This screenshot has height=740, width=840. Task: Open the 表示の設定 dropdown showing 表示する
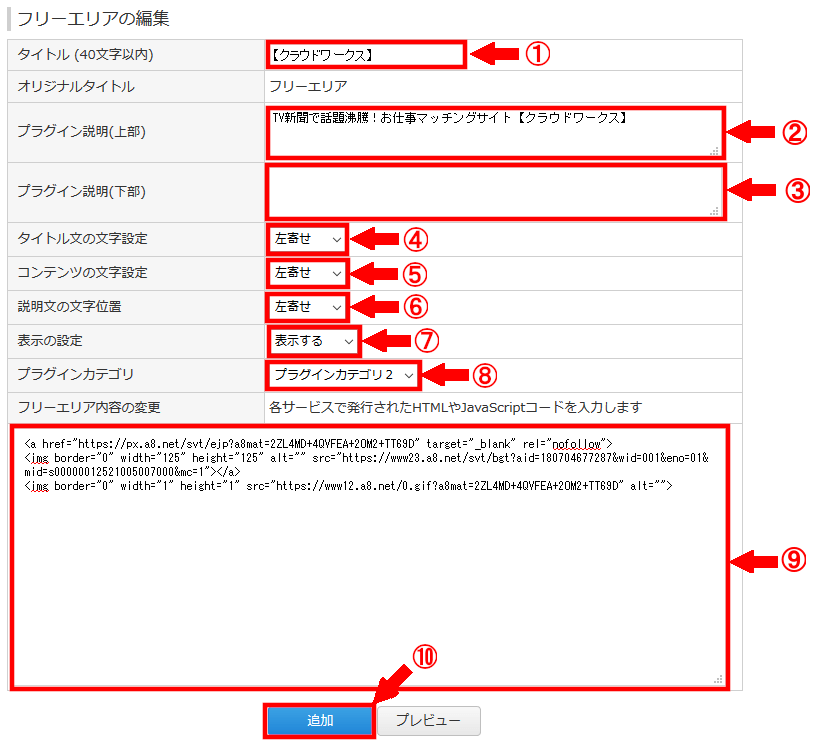314,341
